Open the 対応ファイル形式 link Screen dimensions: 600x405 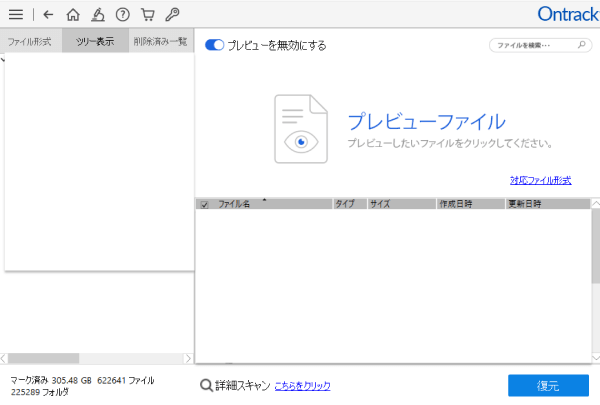pyautogui.click(x=540, y=180)
